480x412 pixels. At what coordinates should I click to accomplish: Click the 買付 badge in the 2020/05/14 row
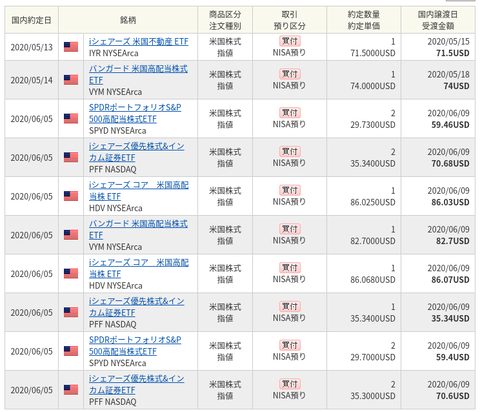click(290, 74)
